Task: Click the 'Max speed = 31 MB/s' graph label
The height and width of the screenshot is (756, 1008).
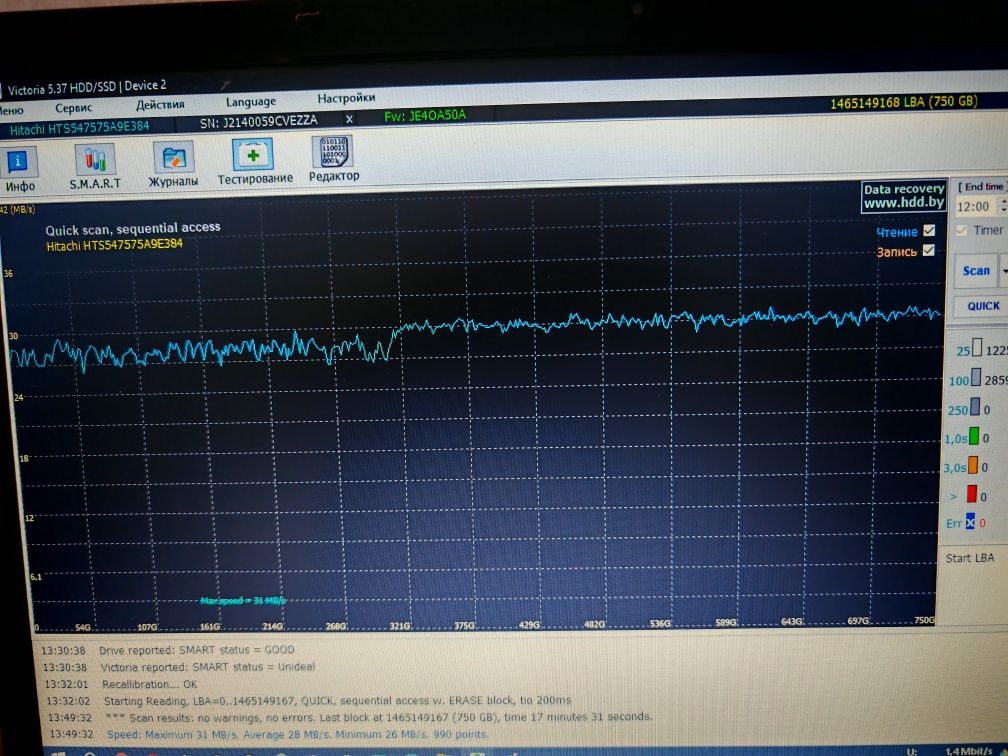Action: [242, 600]
